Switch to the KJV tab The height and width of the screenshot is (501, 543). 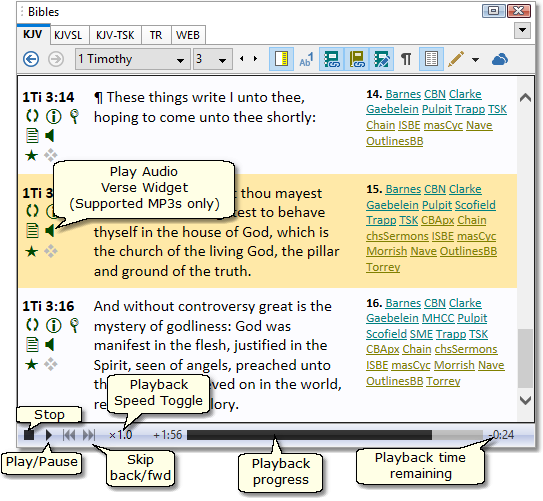point(33,34)
